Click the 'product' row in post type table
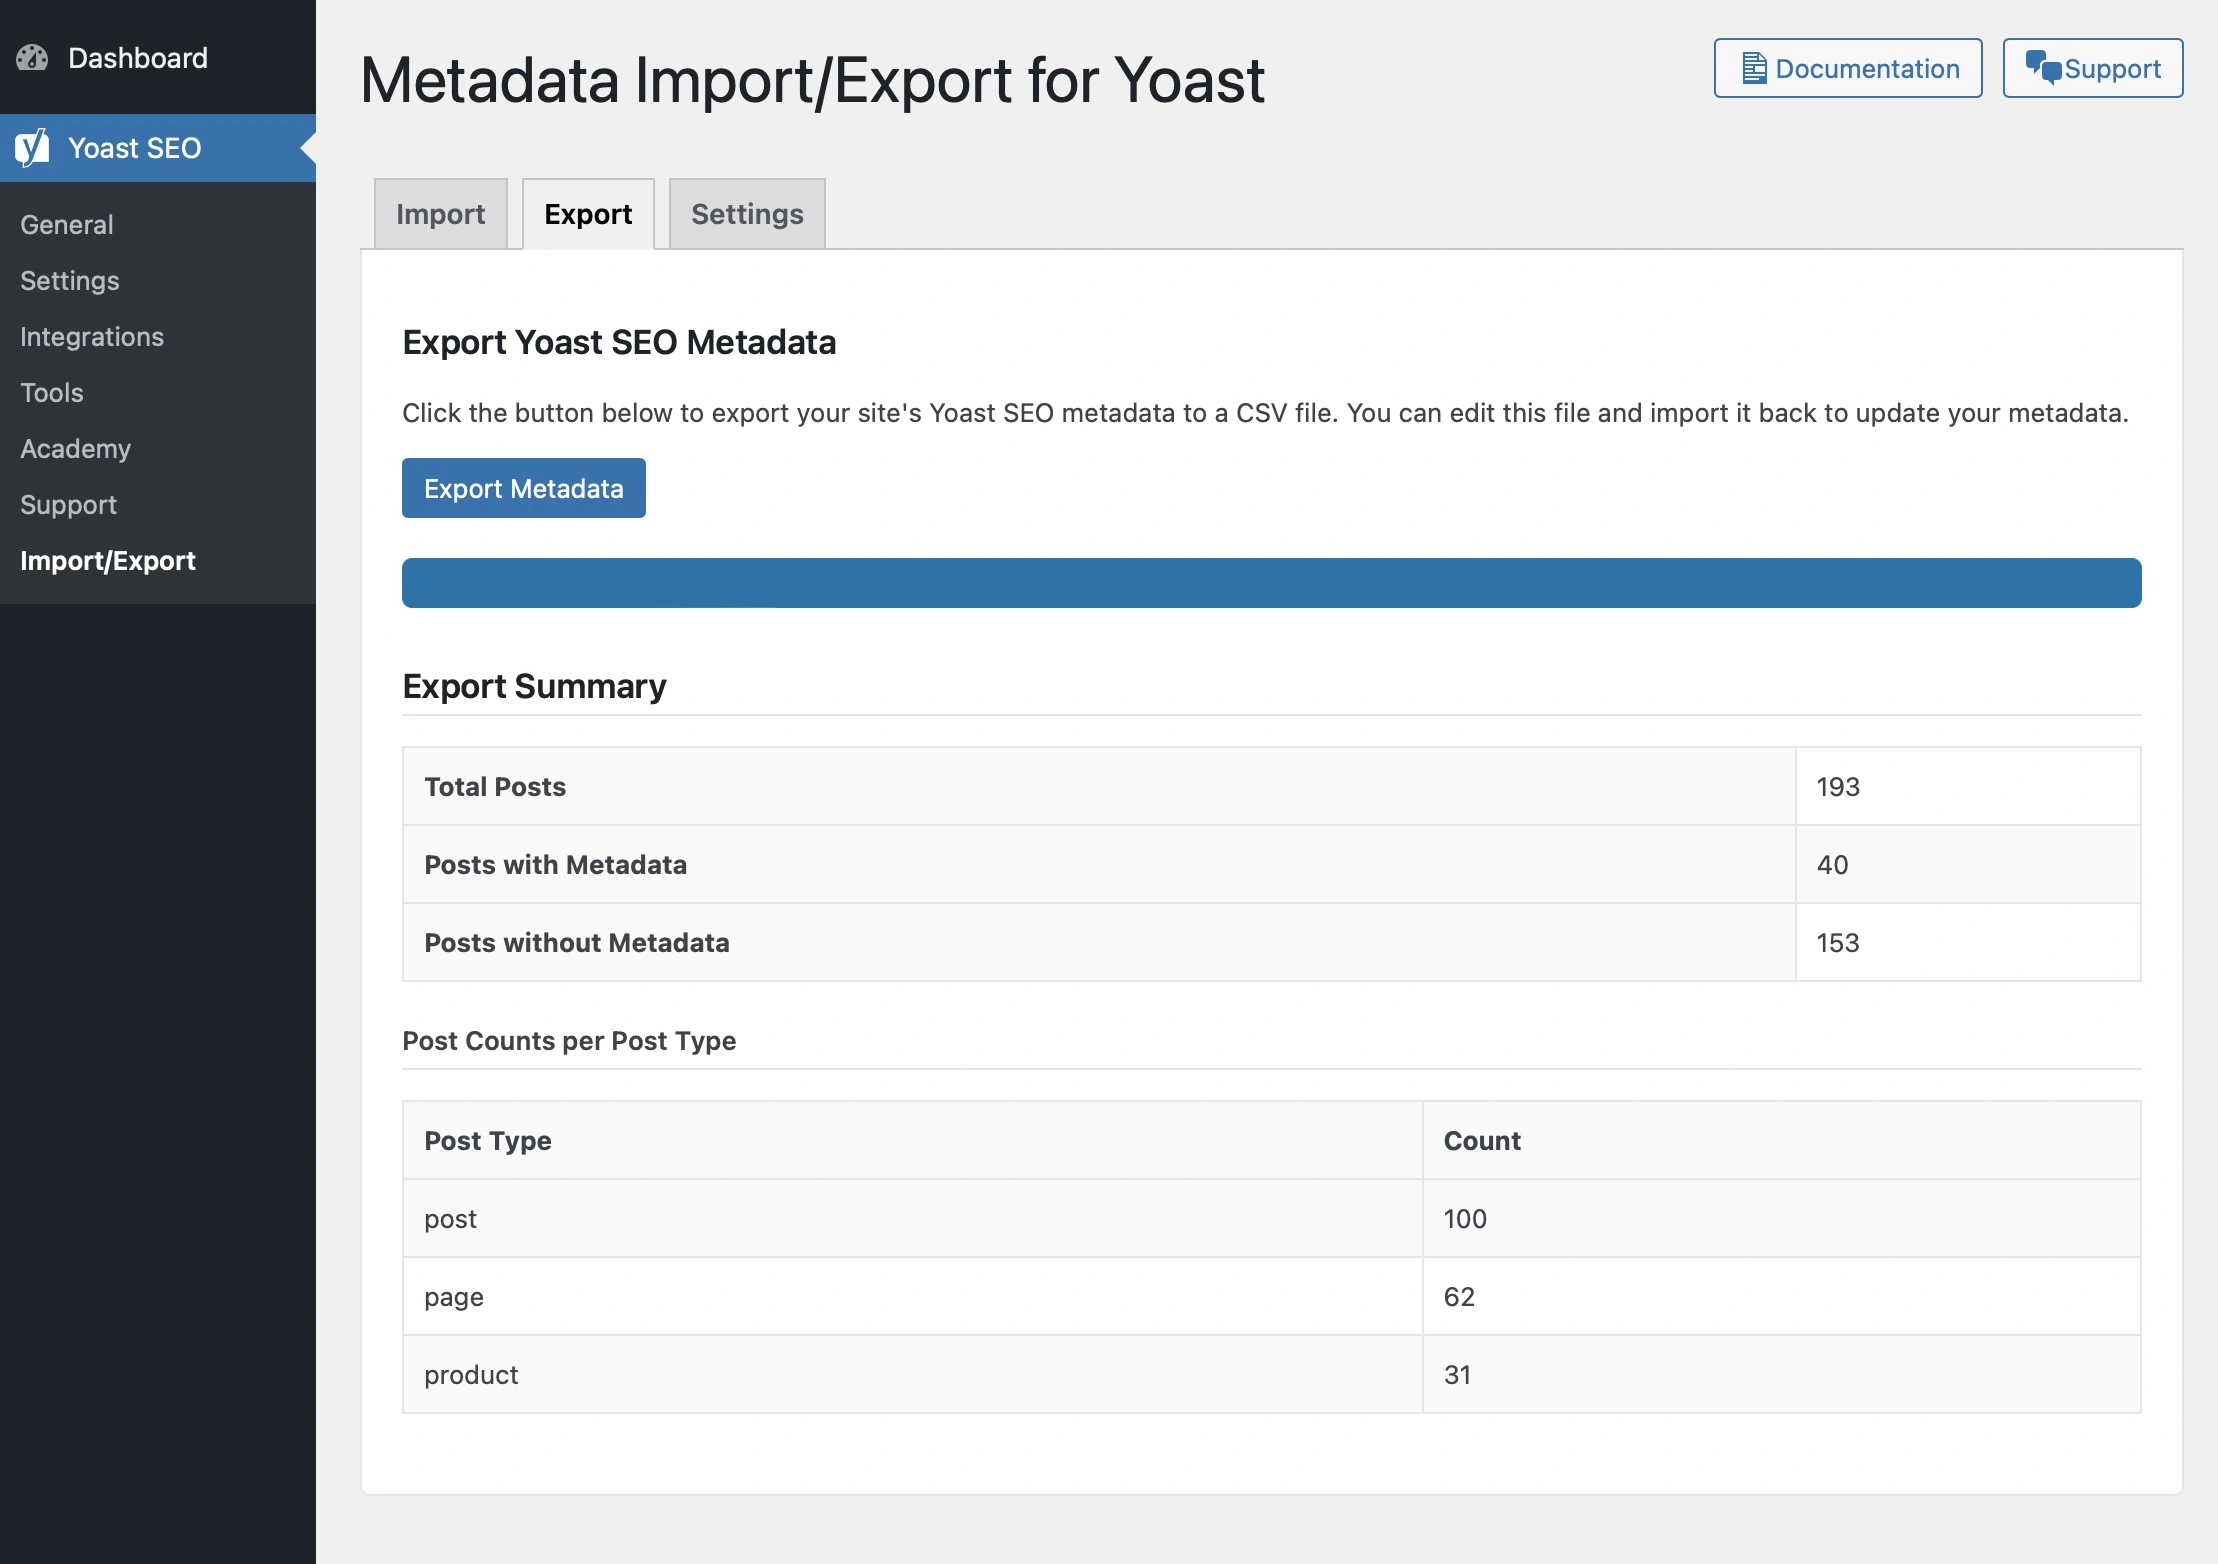 pyautogui.click(x=1272, y=1375)
